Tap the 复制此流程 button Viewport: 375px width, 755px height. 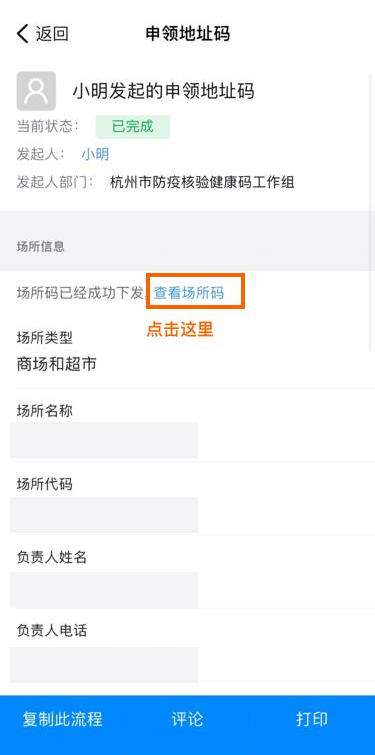point(63,719)
